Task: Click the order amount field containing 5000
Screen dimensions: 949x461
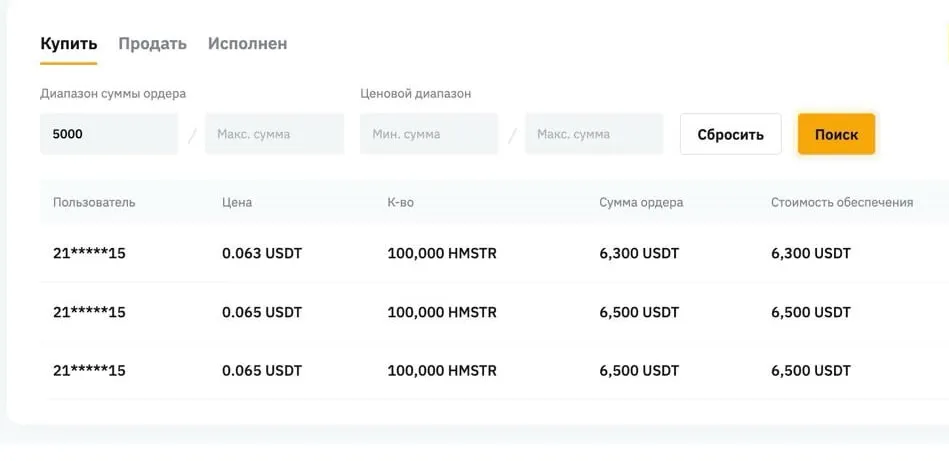Action: pyautogui.click(x=108, y=134)
